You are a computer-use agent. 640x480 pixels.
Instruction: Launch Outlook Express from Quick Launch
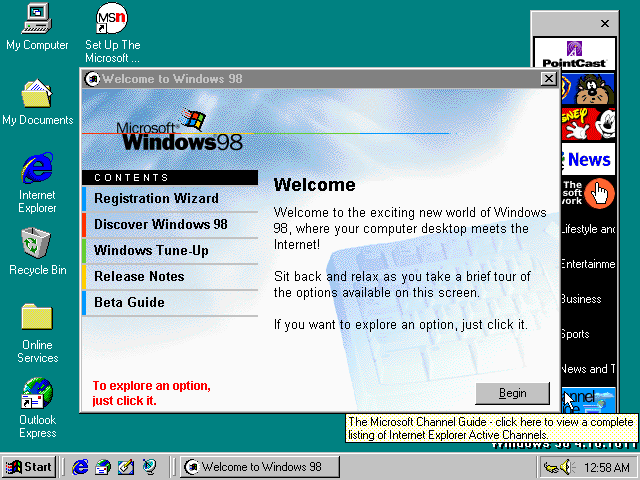pyautogui.click(x=103, y=467)
